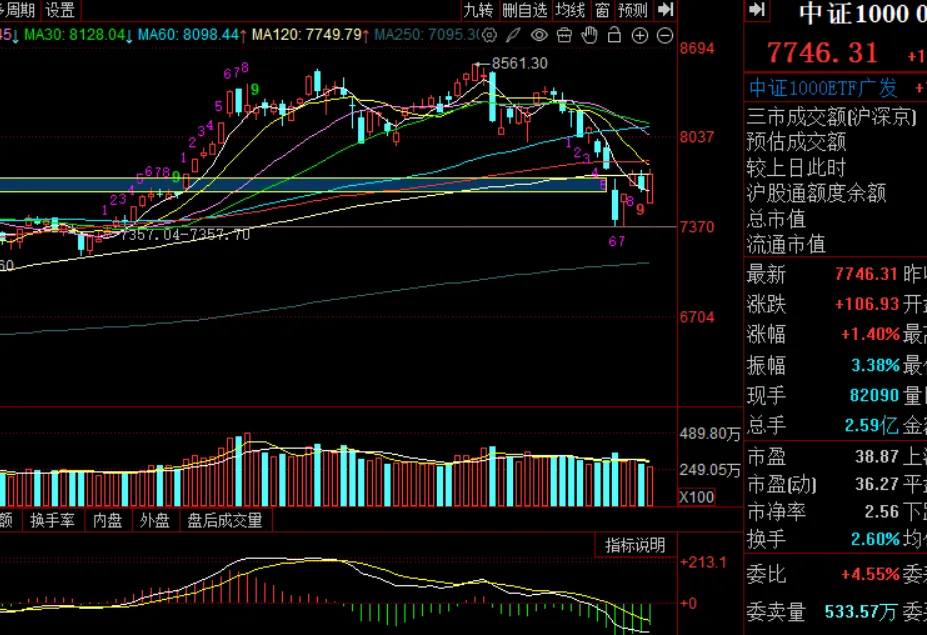Open chart settings gear icon

coord(489,35)
